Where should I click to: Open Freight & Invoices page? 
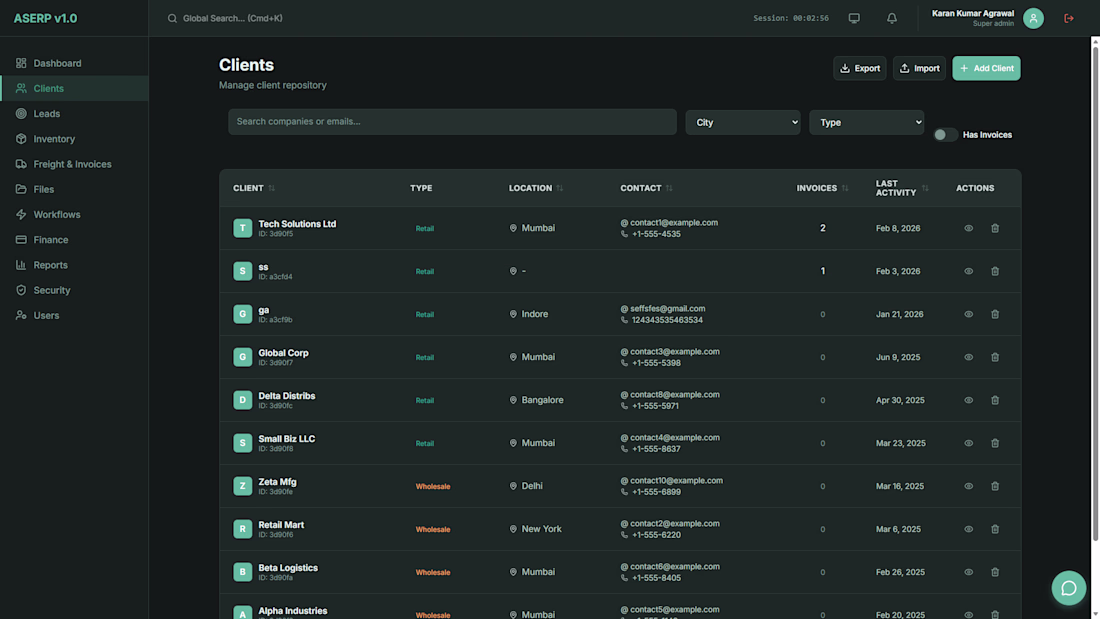[x=74, y=164]
